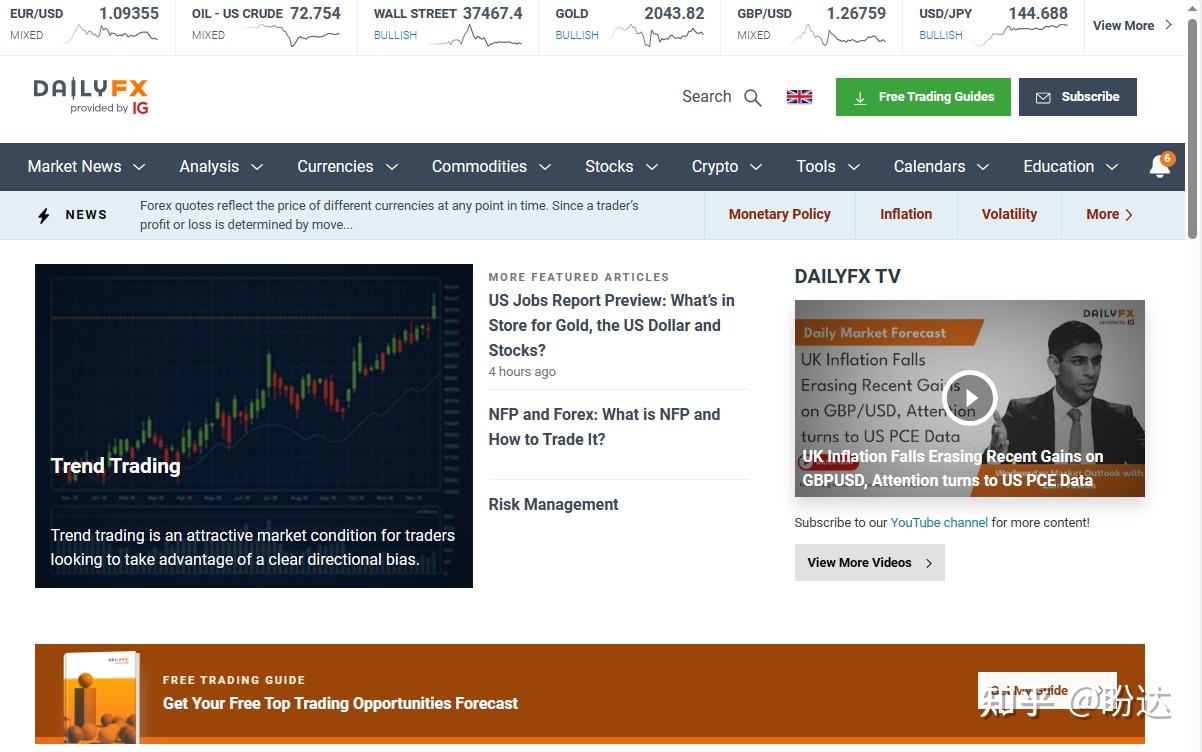Expand the Tools menu chevron
Viewport: 1202px width, 752px height.
click(x=854, y=167)
